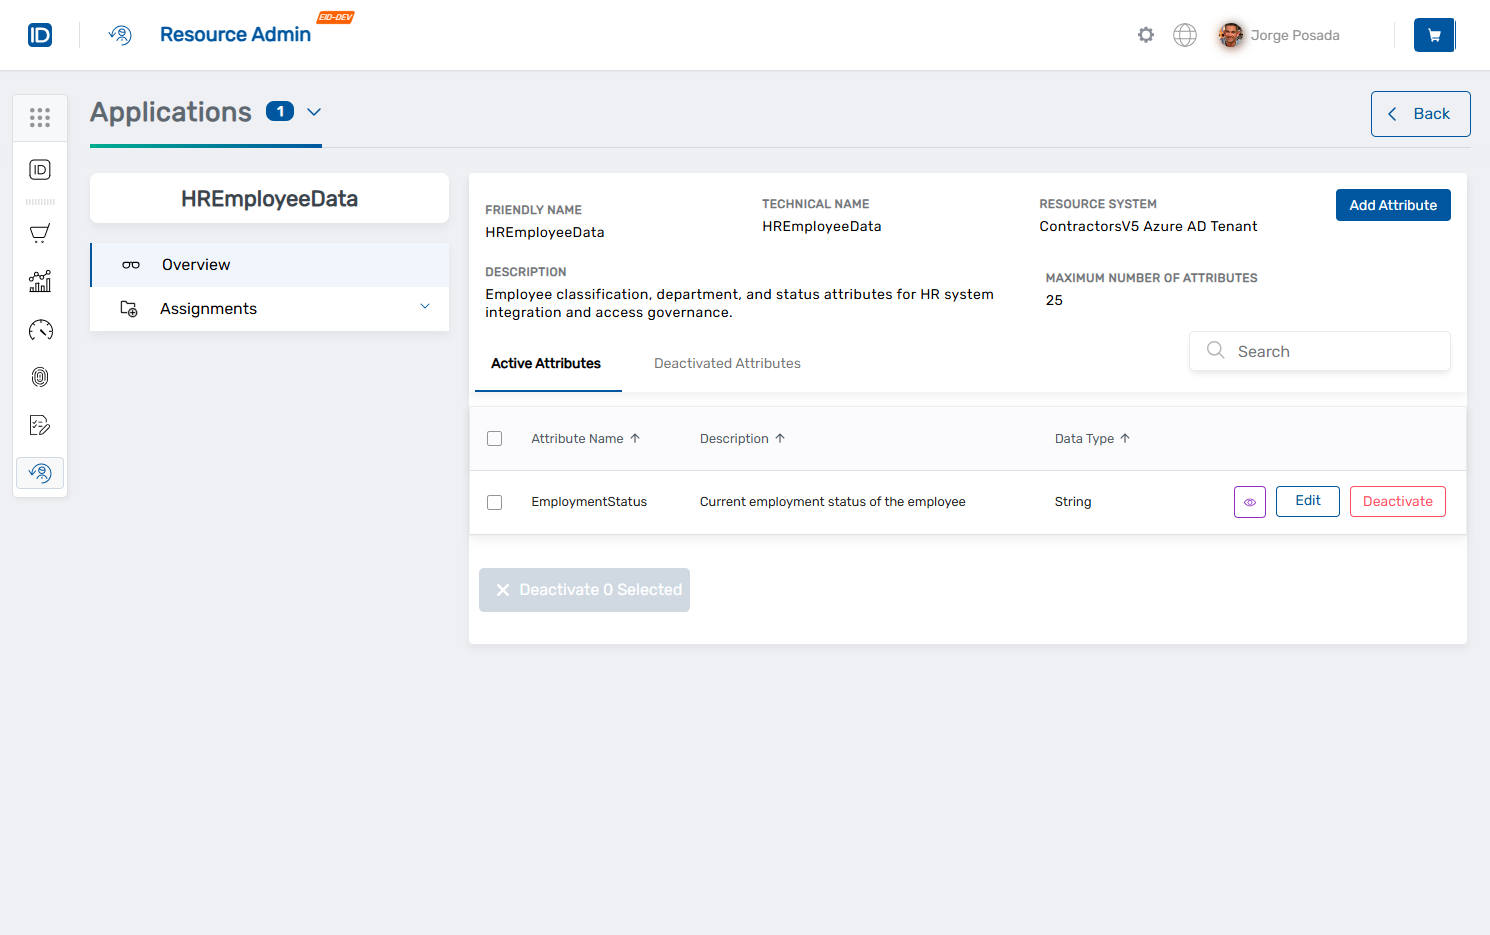
Task: Select the Overview menu item
Action: [x=195, y=264]
